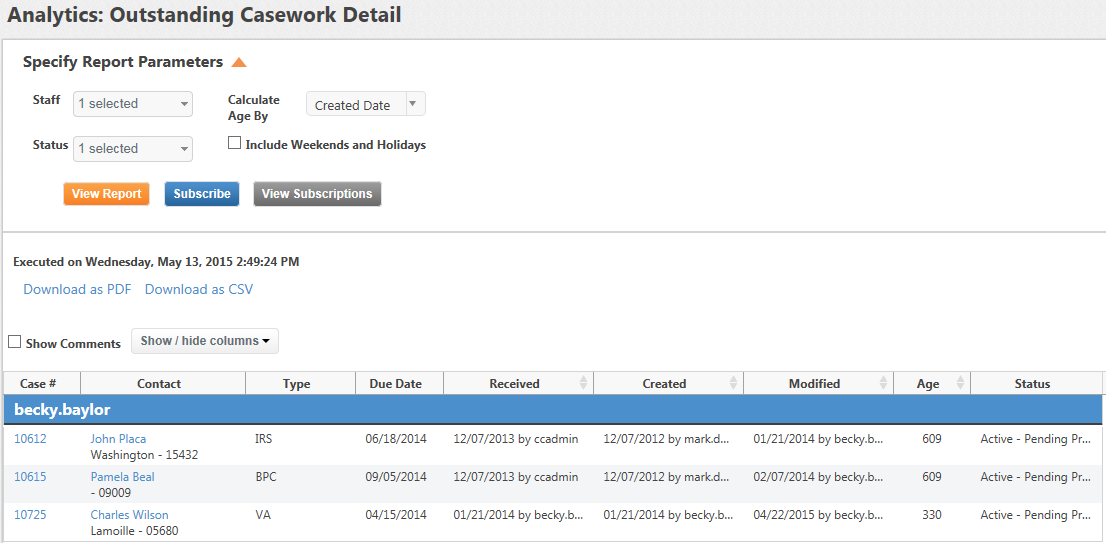
Task: Open contact Charles Wilson
Action: 130,515
